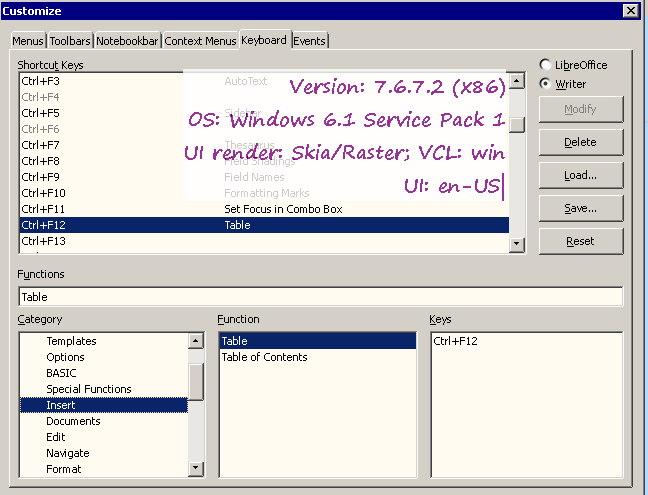Open the Load... dialog
Image resolution: width=648 pixels, height=495 pixels.
tap(581, 175)
